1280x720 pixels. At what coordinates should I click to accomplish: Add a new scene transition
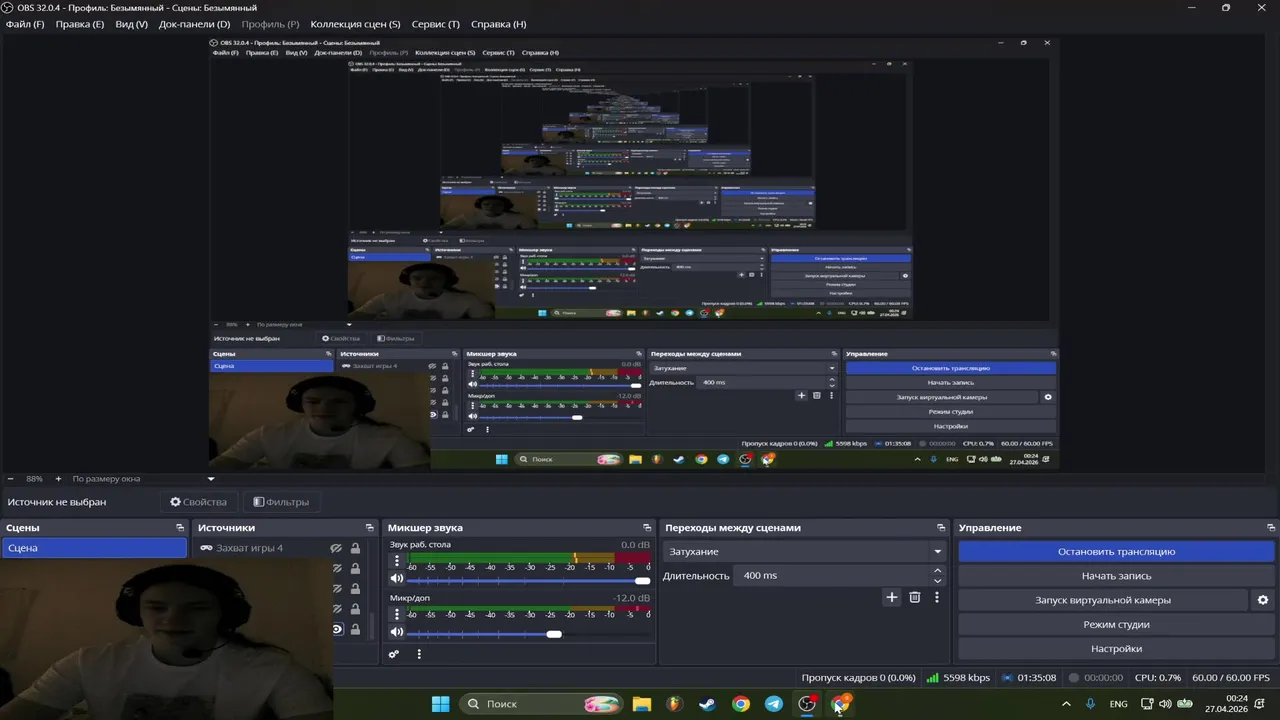[x=892, y=597]
